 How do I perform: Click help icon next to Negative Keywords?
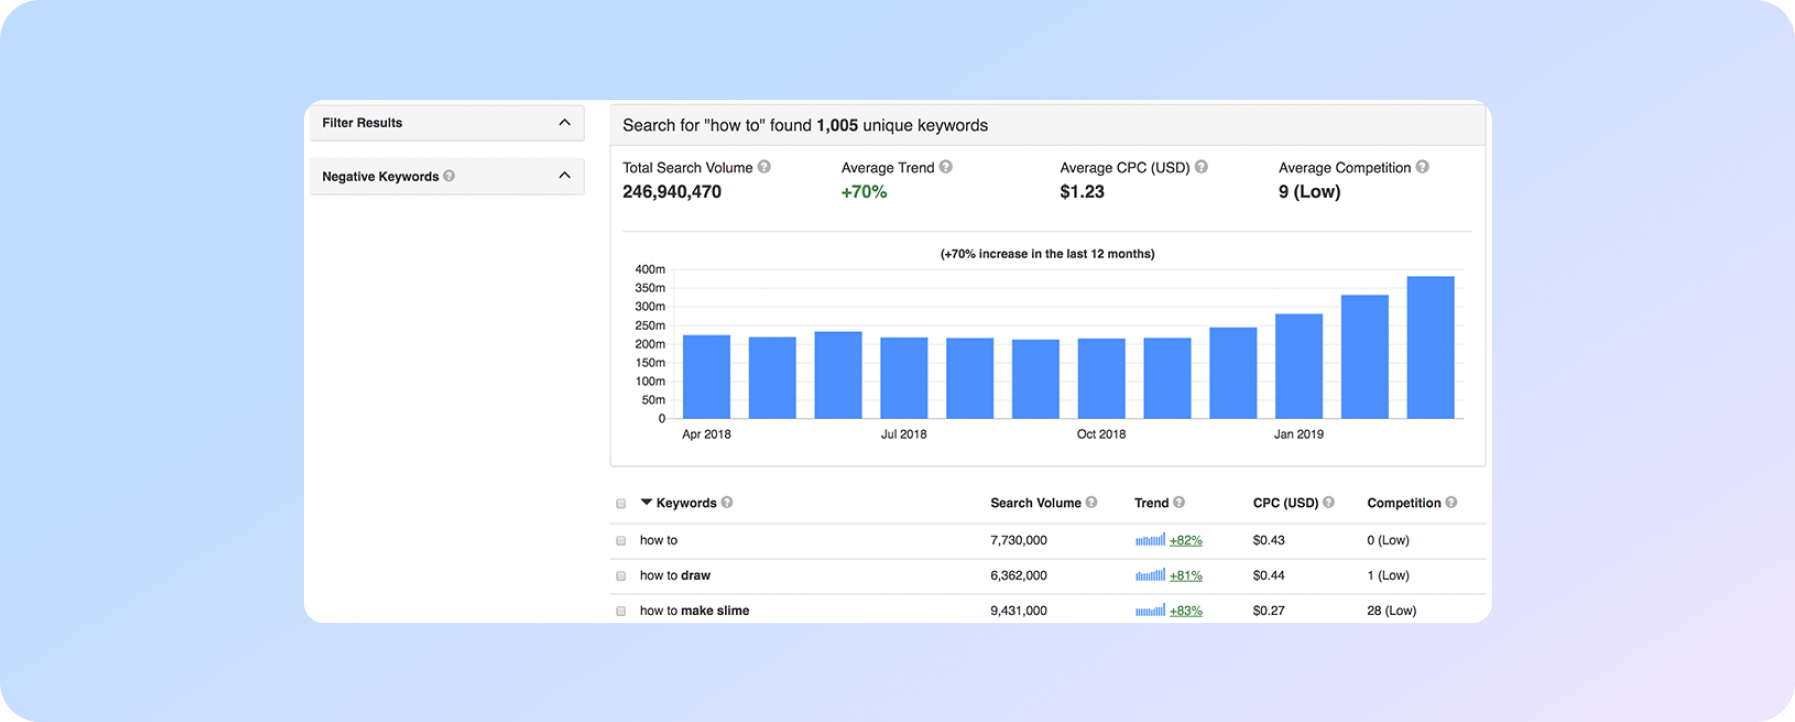[449, 176]
